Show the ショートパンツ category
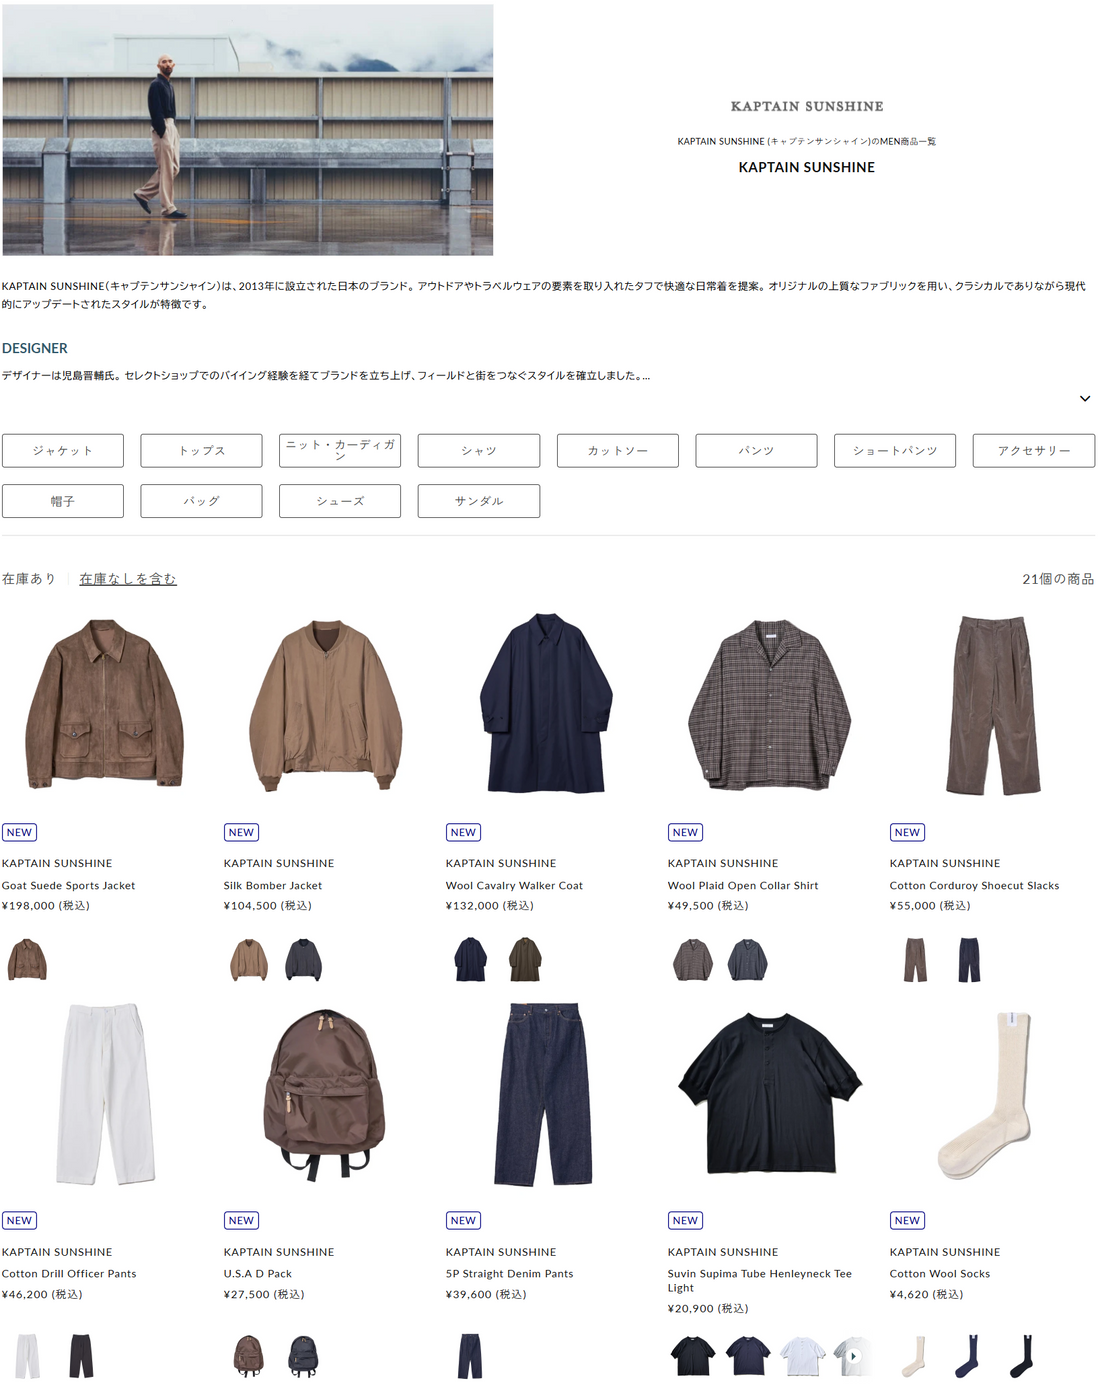Screen dimensions: 1100x1391 pyautogui.click(x=895, y=451)
